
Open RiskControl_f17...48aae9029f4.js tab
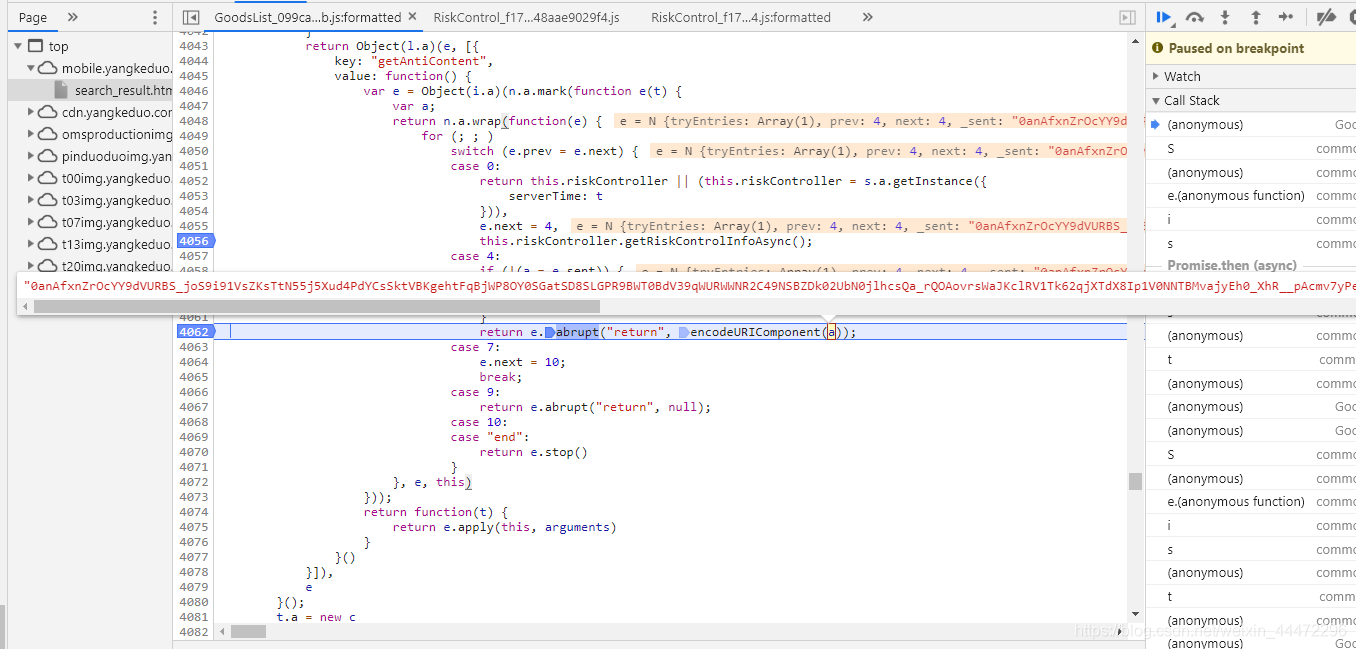[526, 17]
